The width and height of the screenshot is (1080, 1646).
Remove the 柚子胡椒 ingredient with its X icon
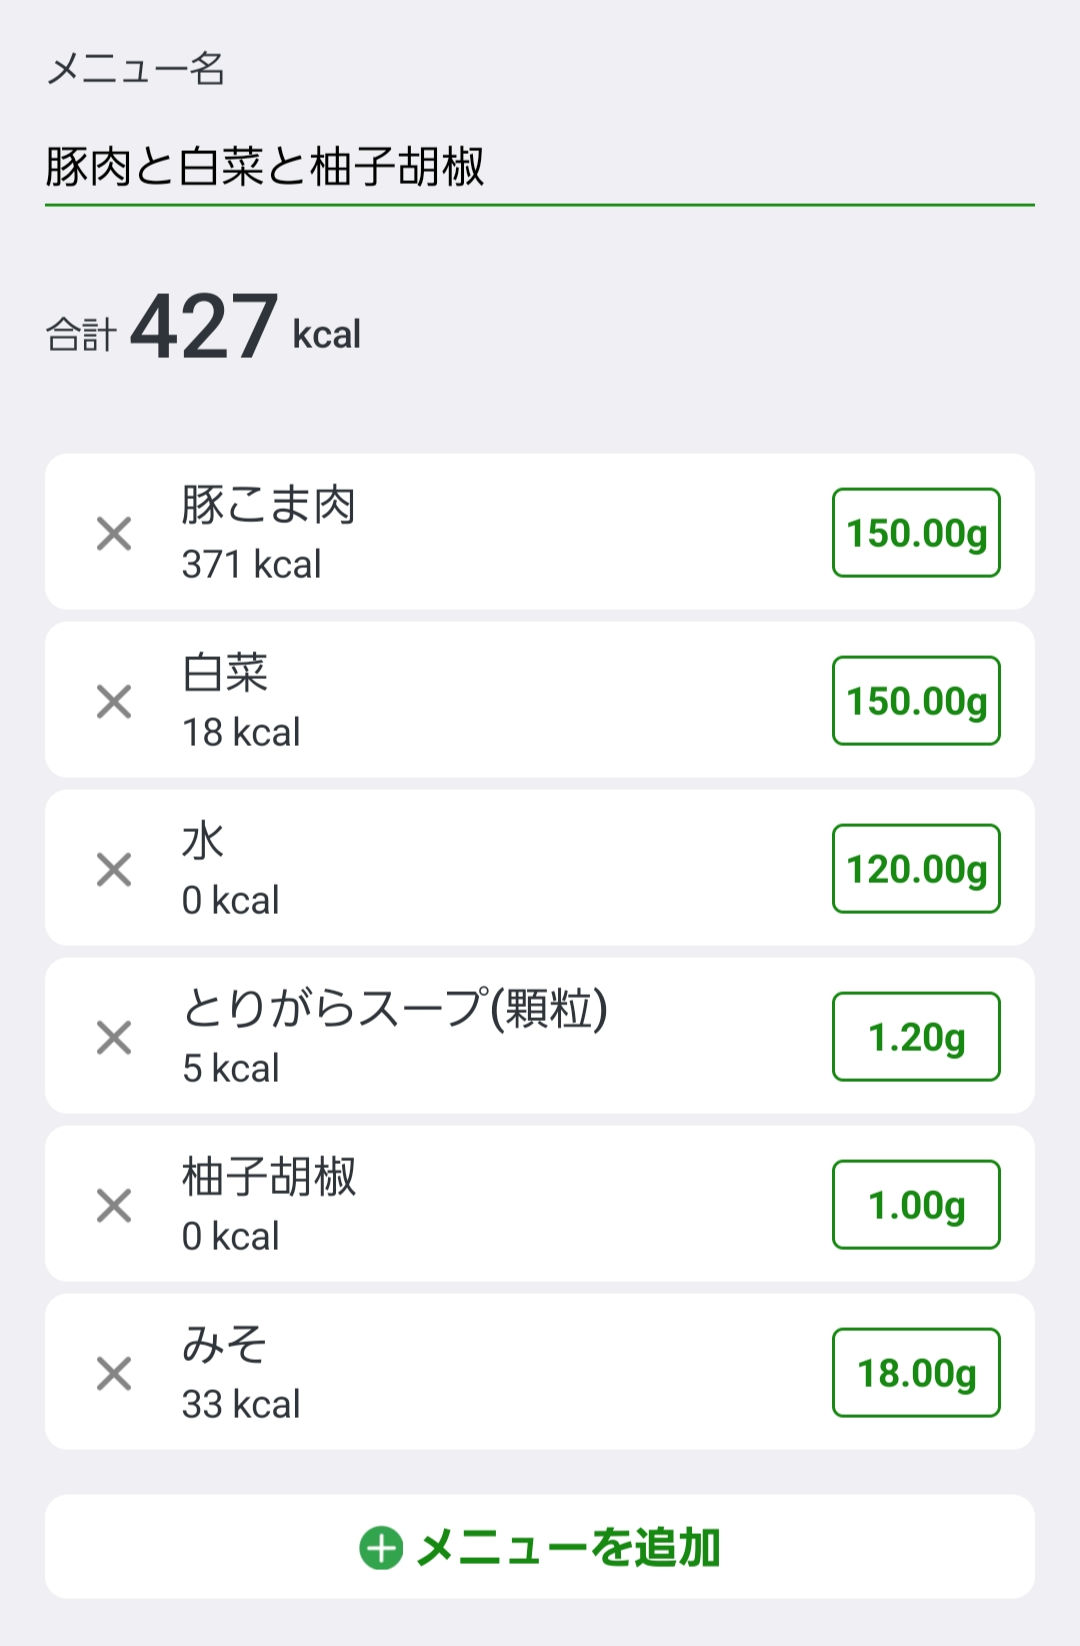point(114,1206)
